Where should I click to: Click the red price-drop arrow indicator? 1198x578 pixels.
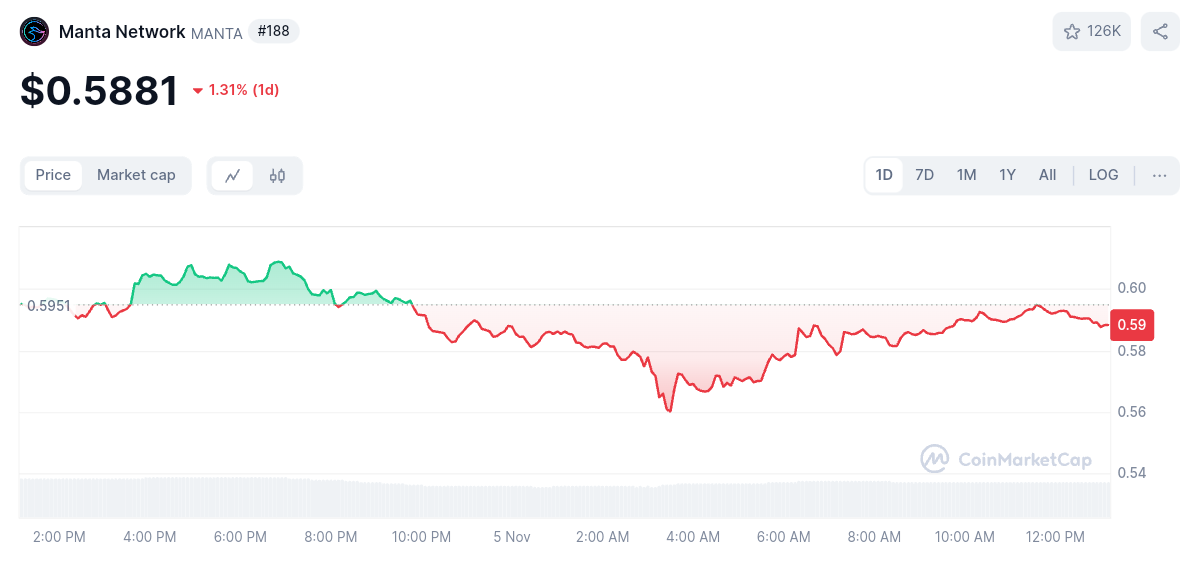[x=197, y=90]
